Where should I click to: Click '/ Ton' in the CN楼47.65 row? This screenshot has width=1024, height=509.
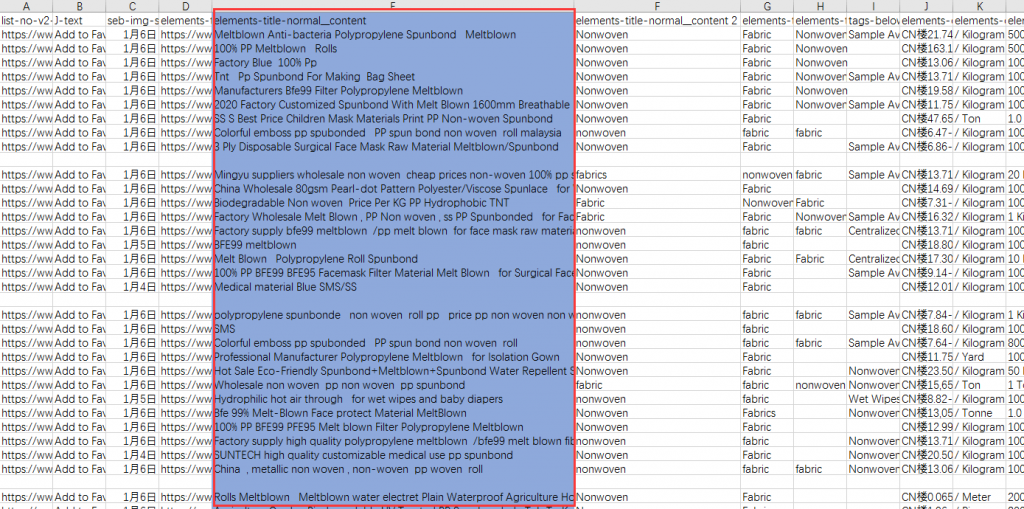click(x=979, y=119)
